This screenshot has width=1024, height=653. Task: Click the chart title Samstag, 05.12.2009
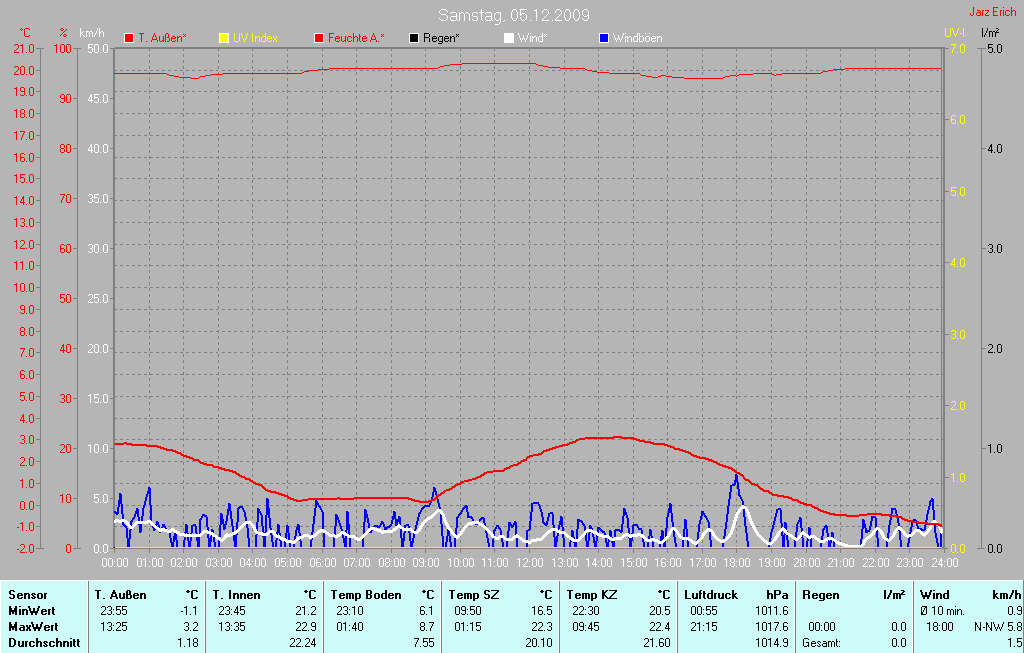[x=513, y=15]
